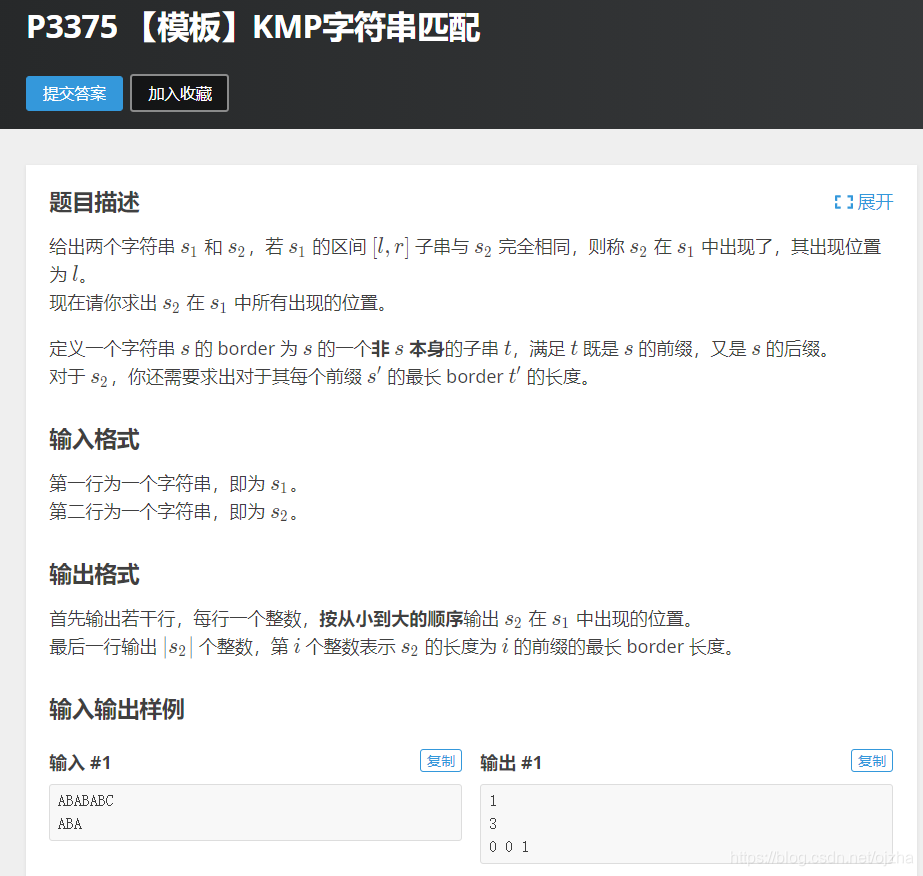Click the 输入格式 heading
This screenshot has height=876, width=923.
coord(94,439)
